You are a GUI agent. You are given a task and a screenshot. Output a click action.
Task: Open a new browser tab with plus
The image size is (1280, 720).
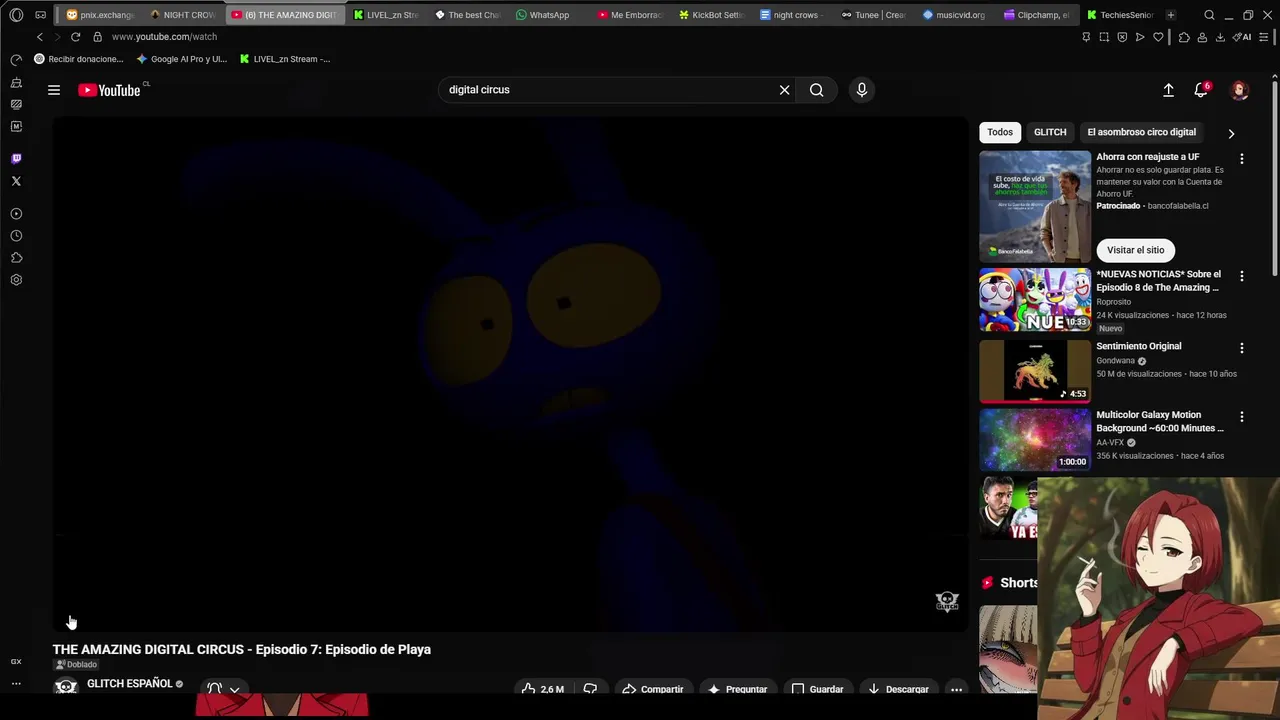click(1171, 15)
